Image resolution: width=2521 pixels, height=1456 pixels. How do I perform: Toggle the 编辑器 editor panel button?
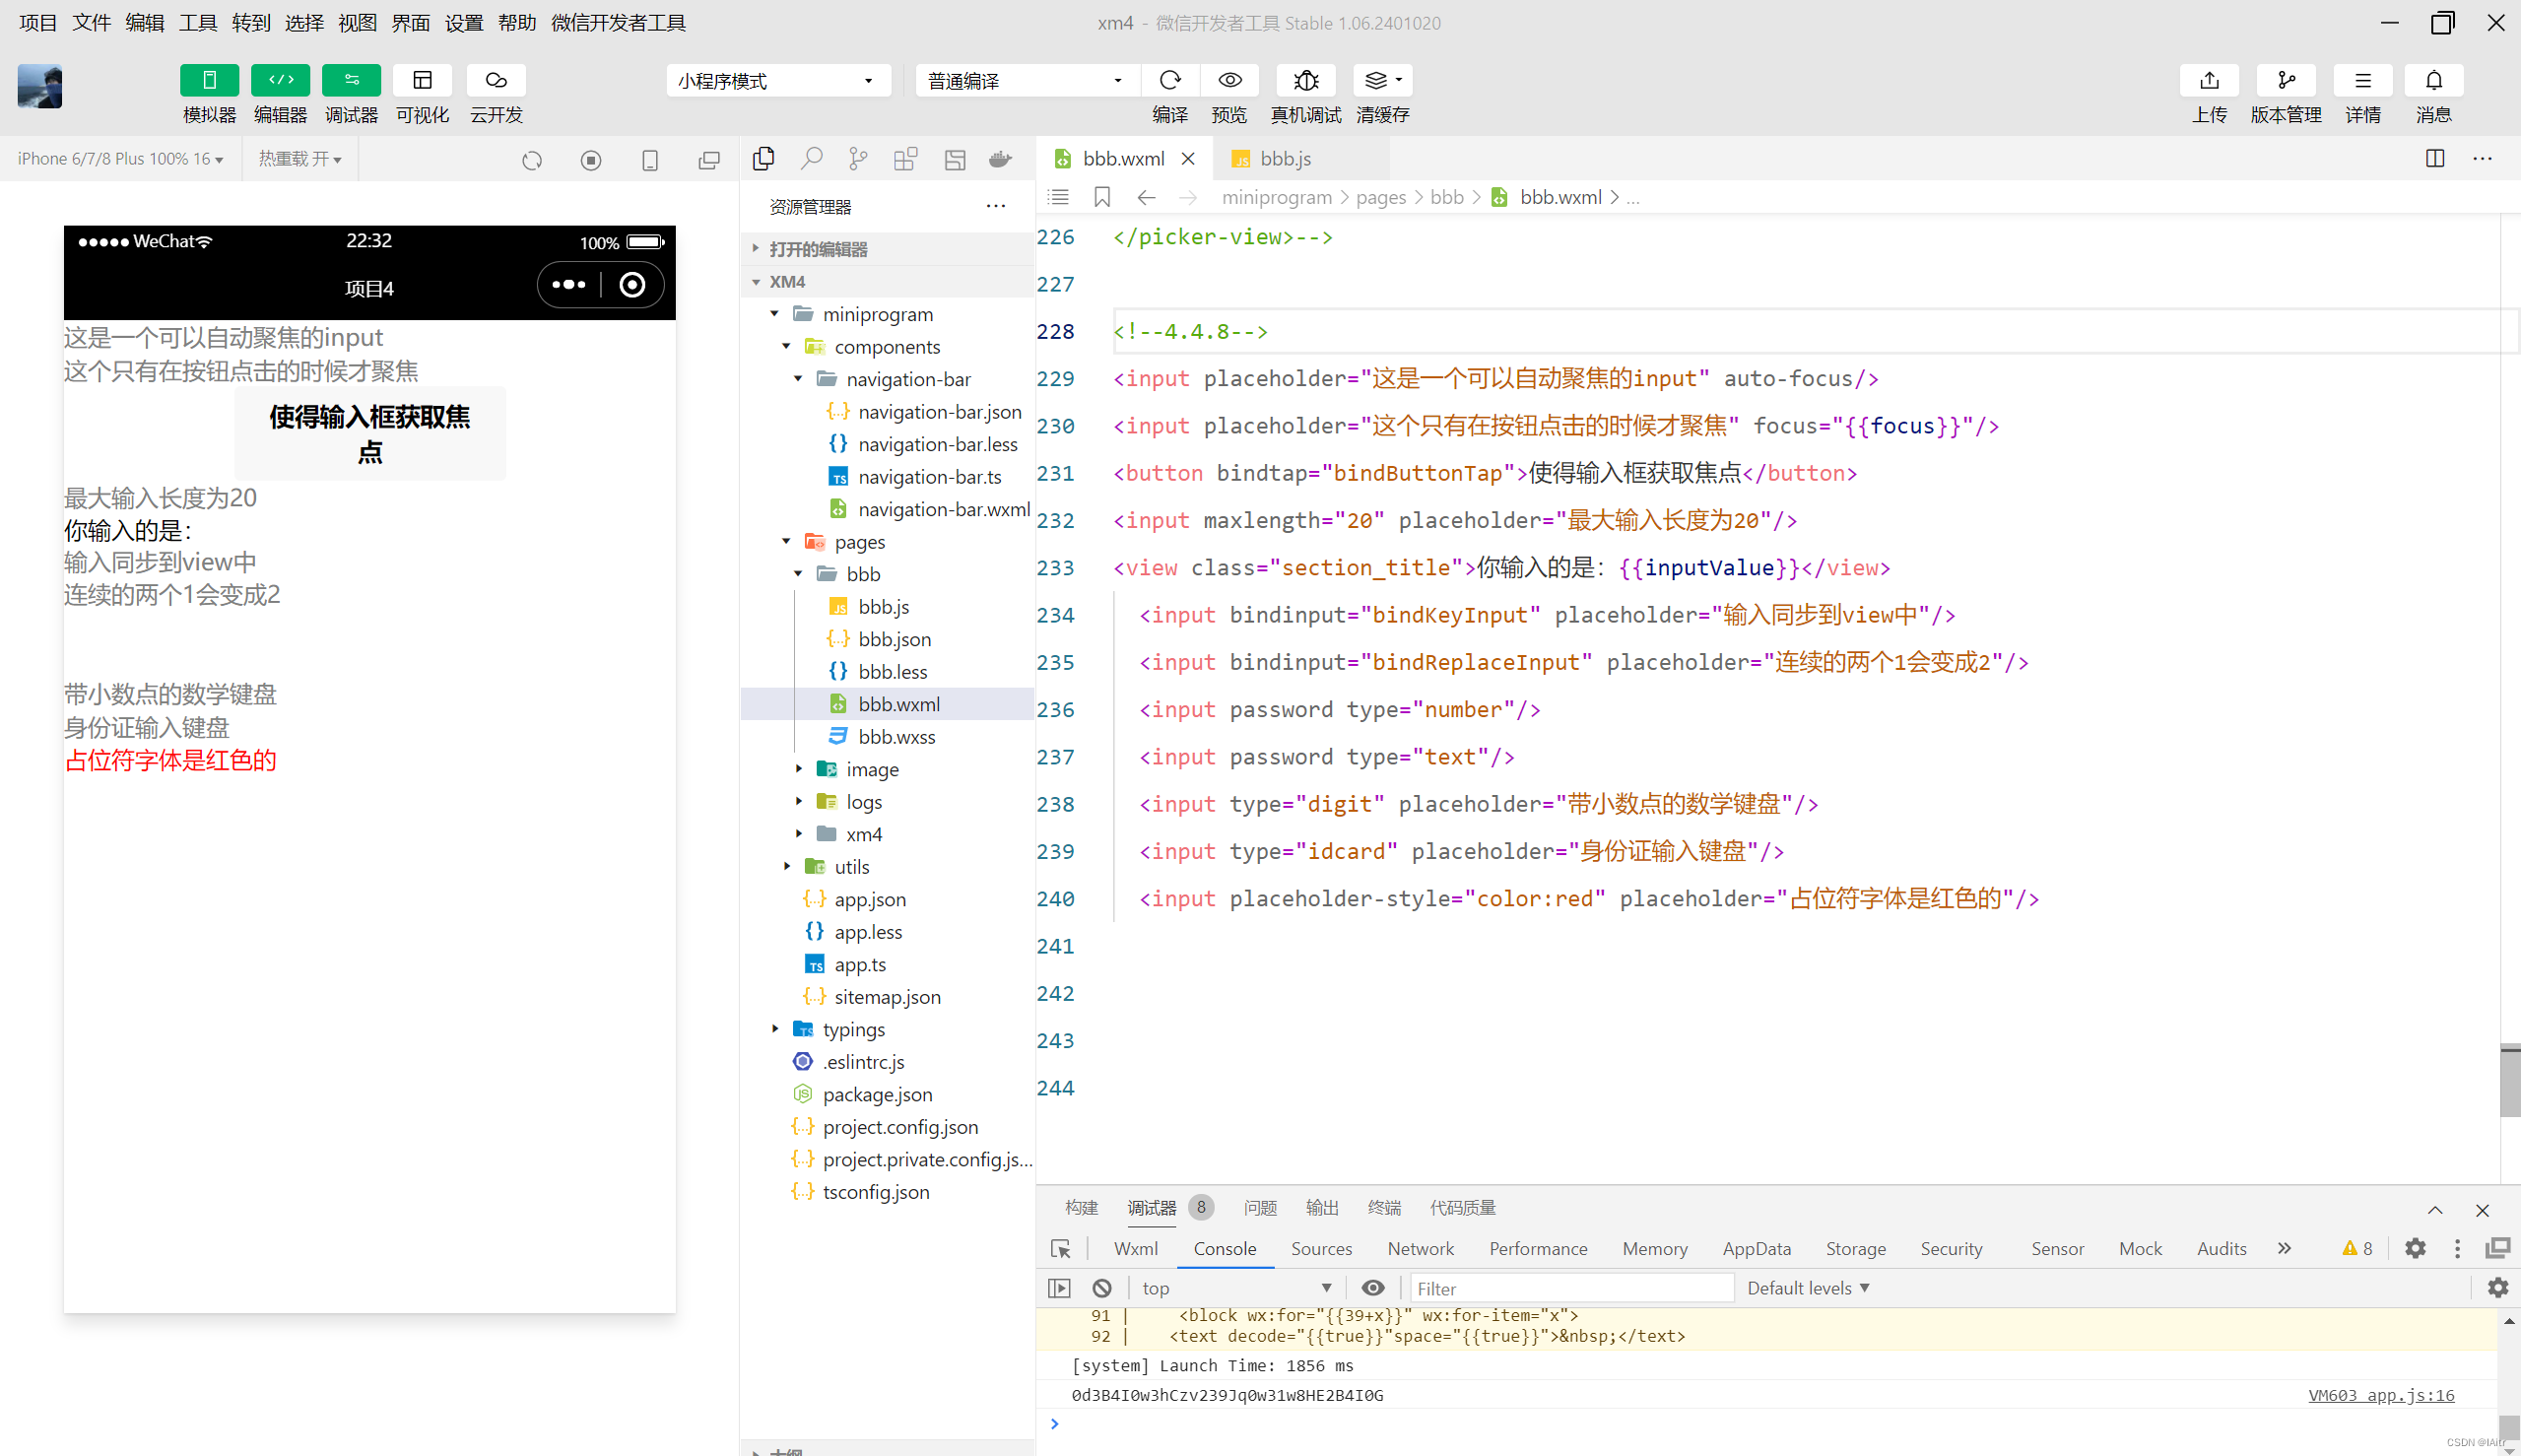tap(280, 80)
